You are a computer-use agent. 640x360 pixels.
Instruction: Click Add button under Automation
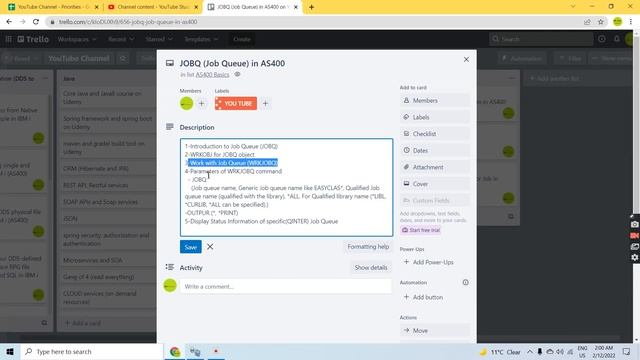[x=434, y=297]
